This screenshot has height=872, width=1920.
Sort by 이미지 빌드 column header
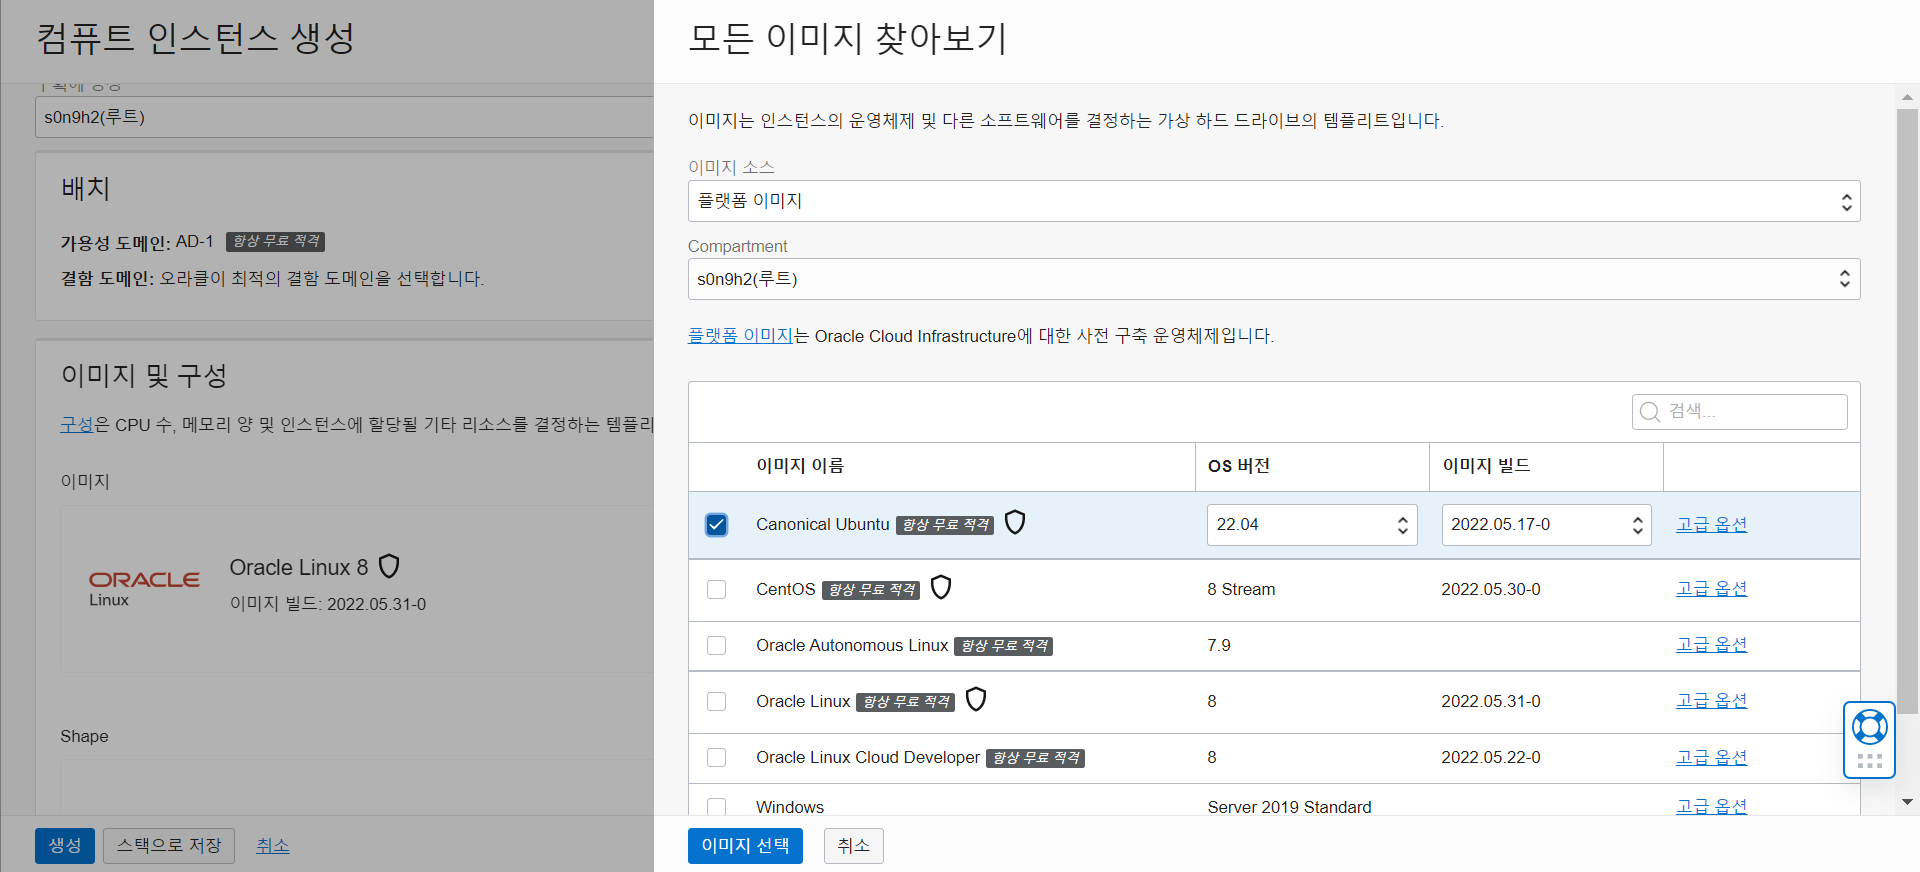tap(1486, 466)
